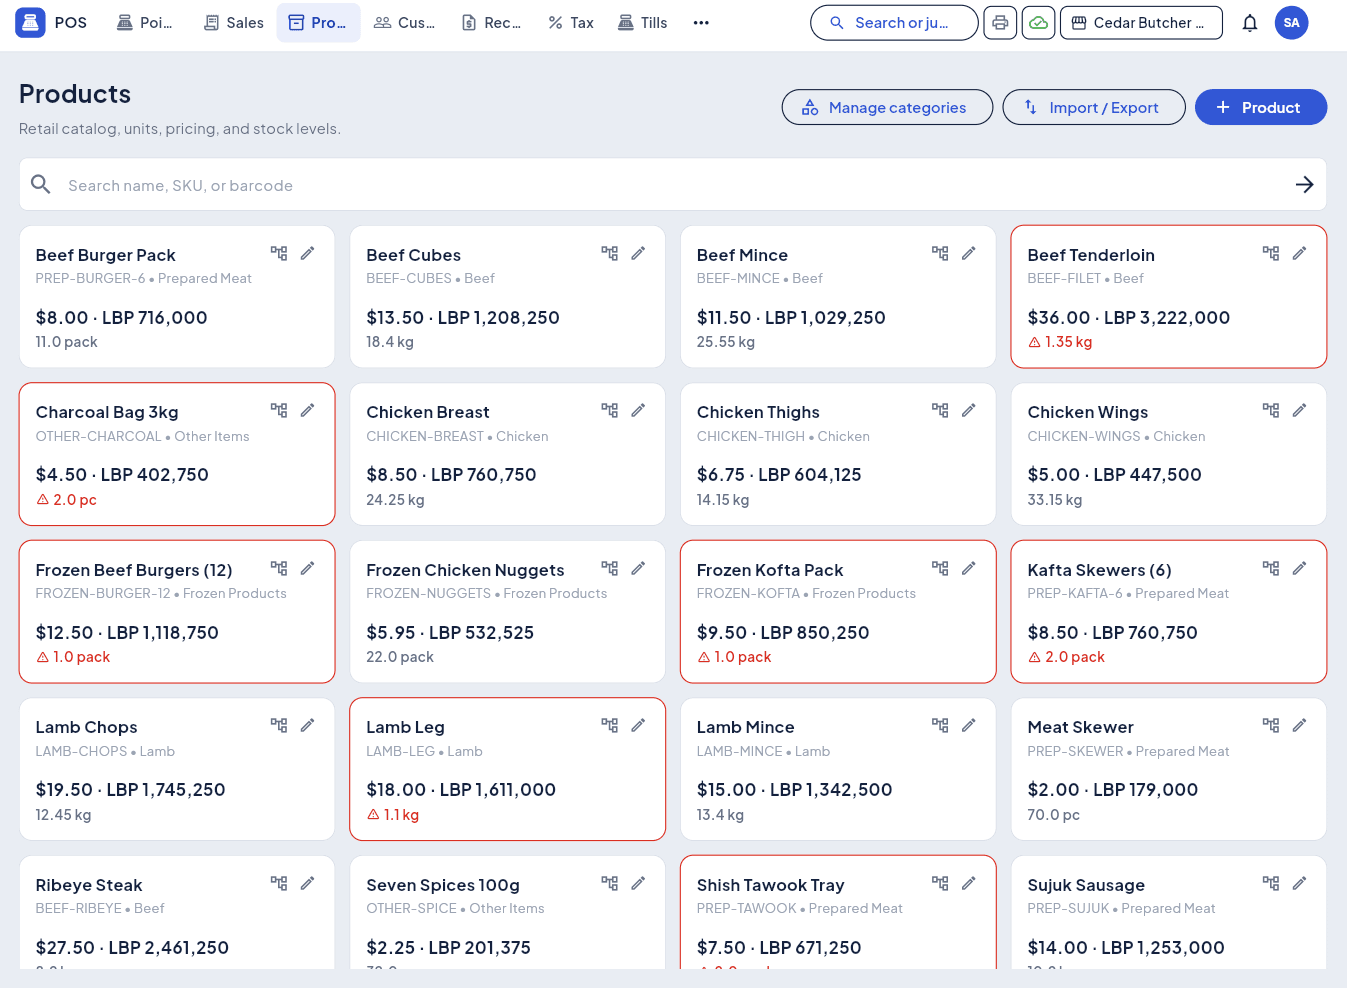Open the Receipts navigation tab
The image size is (1347, 988).
tap(491, 22)
